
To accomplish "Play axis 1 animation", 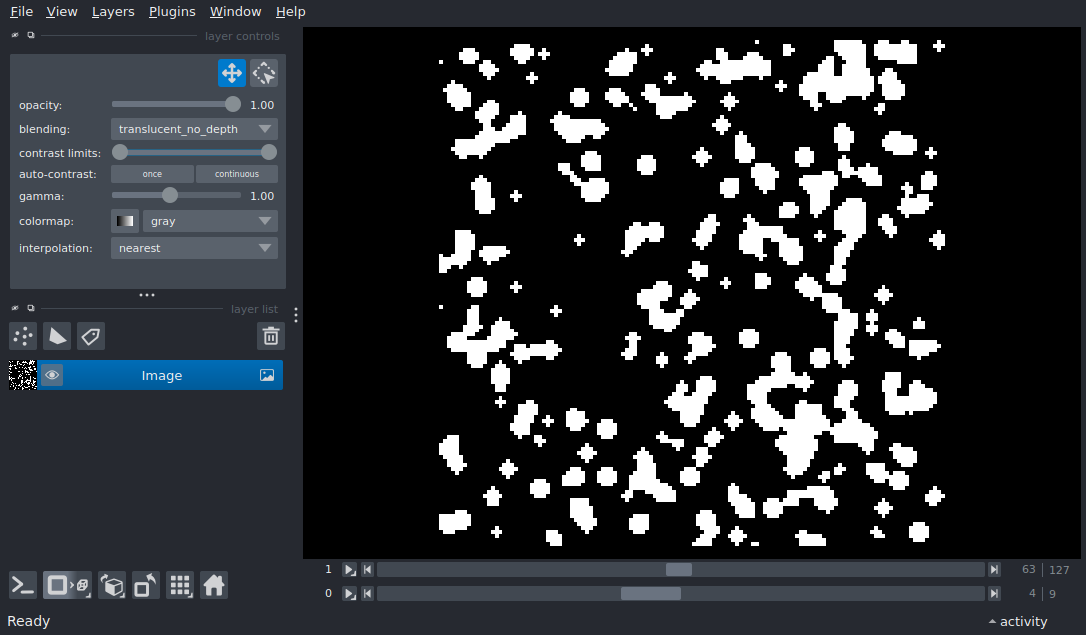I will (350, 570).
